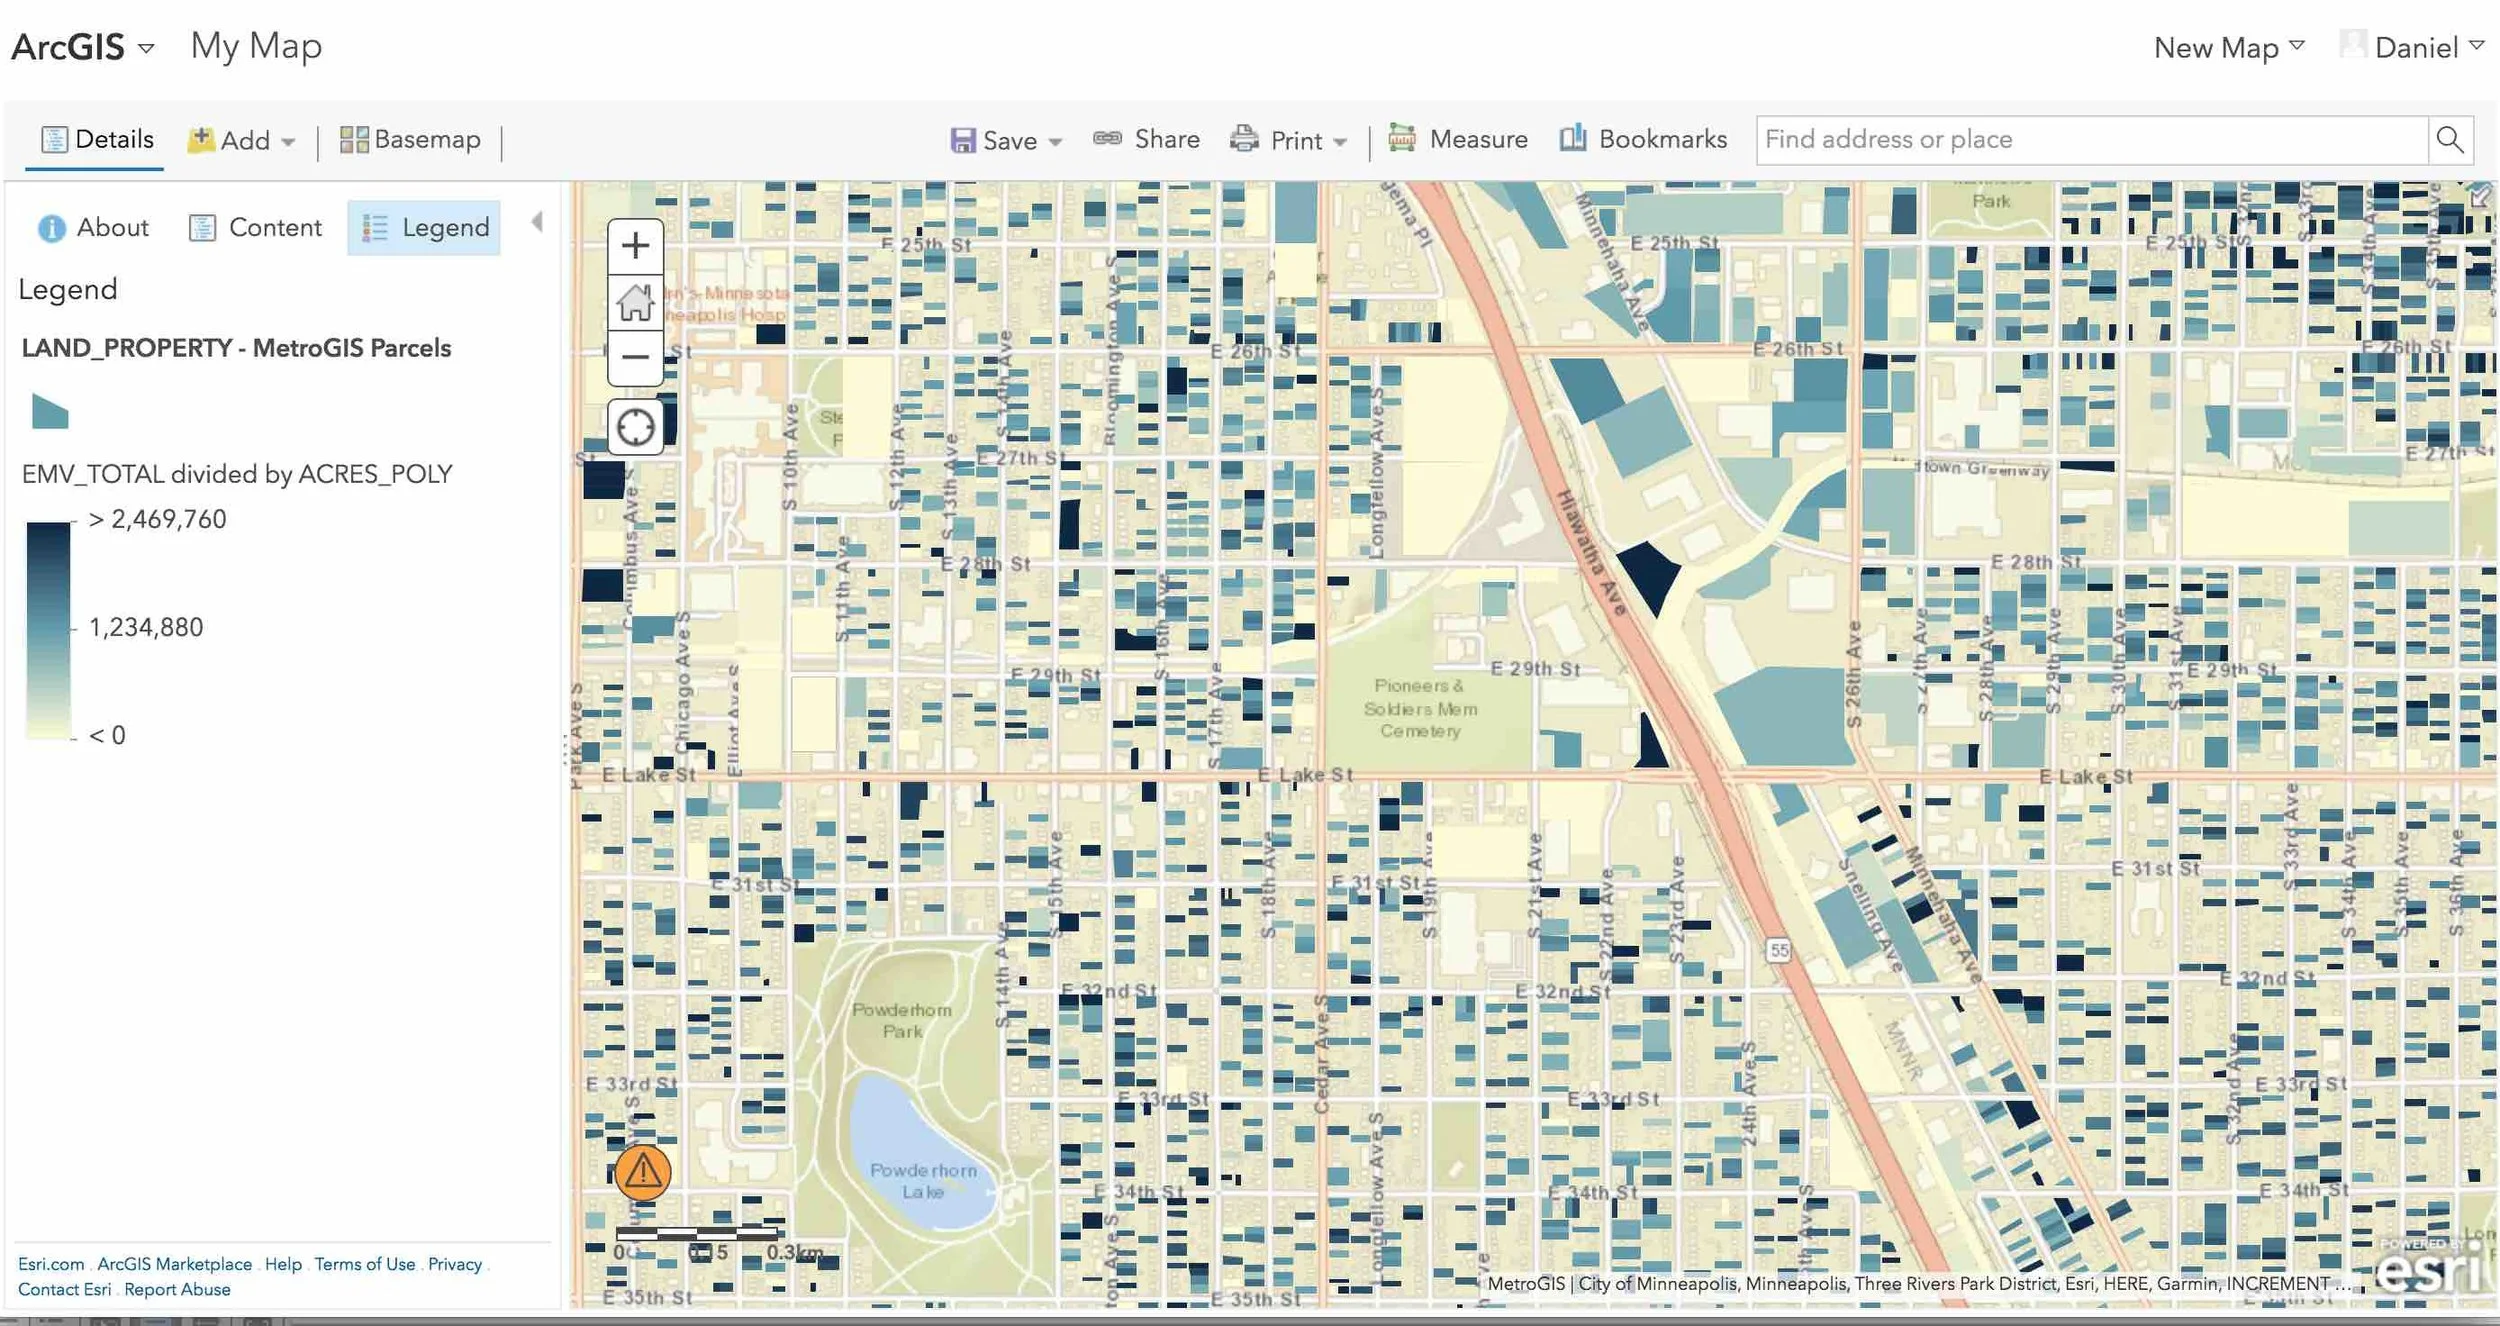Switch to the Content tab
Screen dimensions: 2500x1326
[256, 228]
